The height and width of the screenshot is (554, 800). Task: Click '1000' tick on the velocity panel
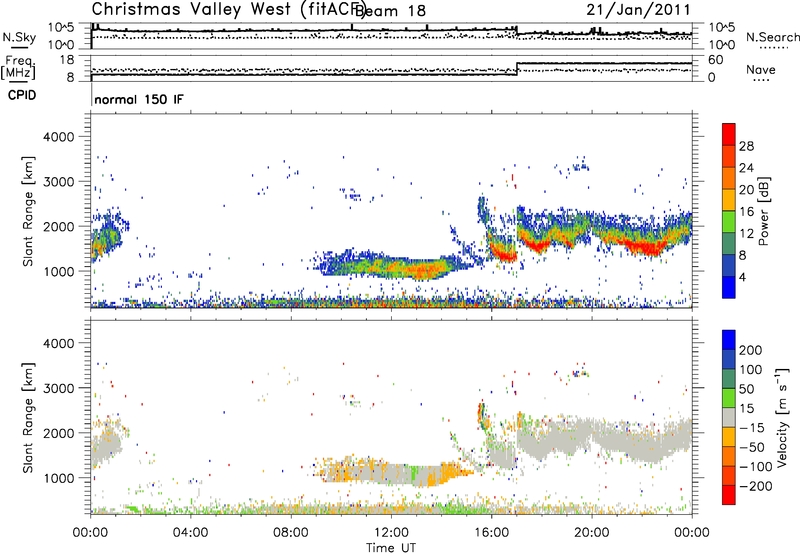point(58,478)
